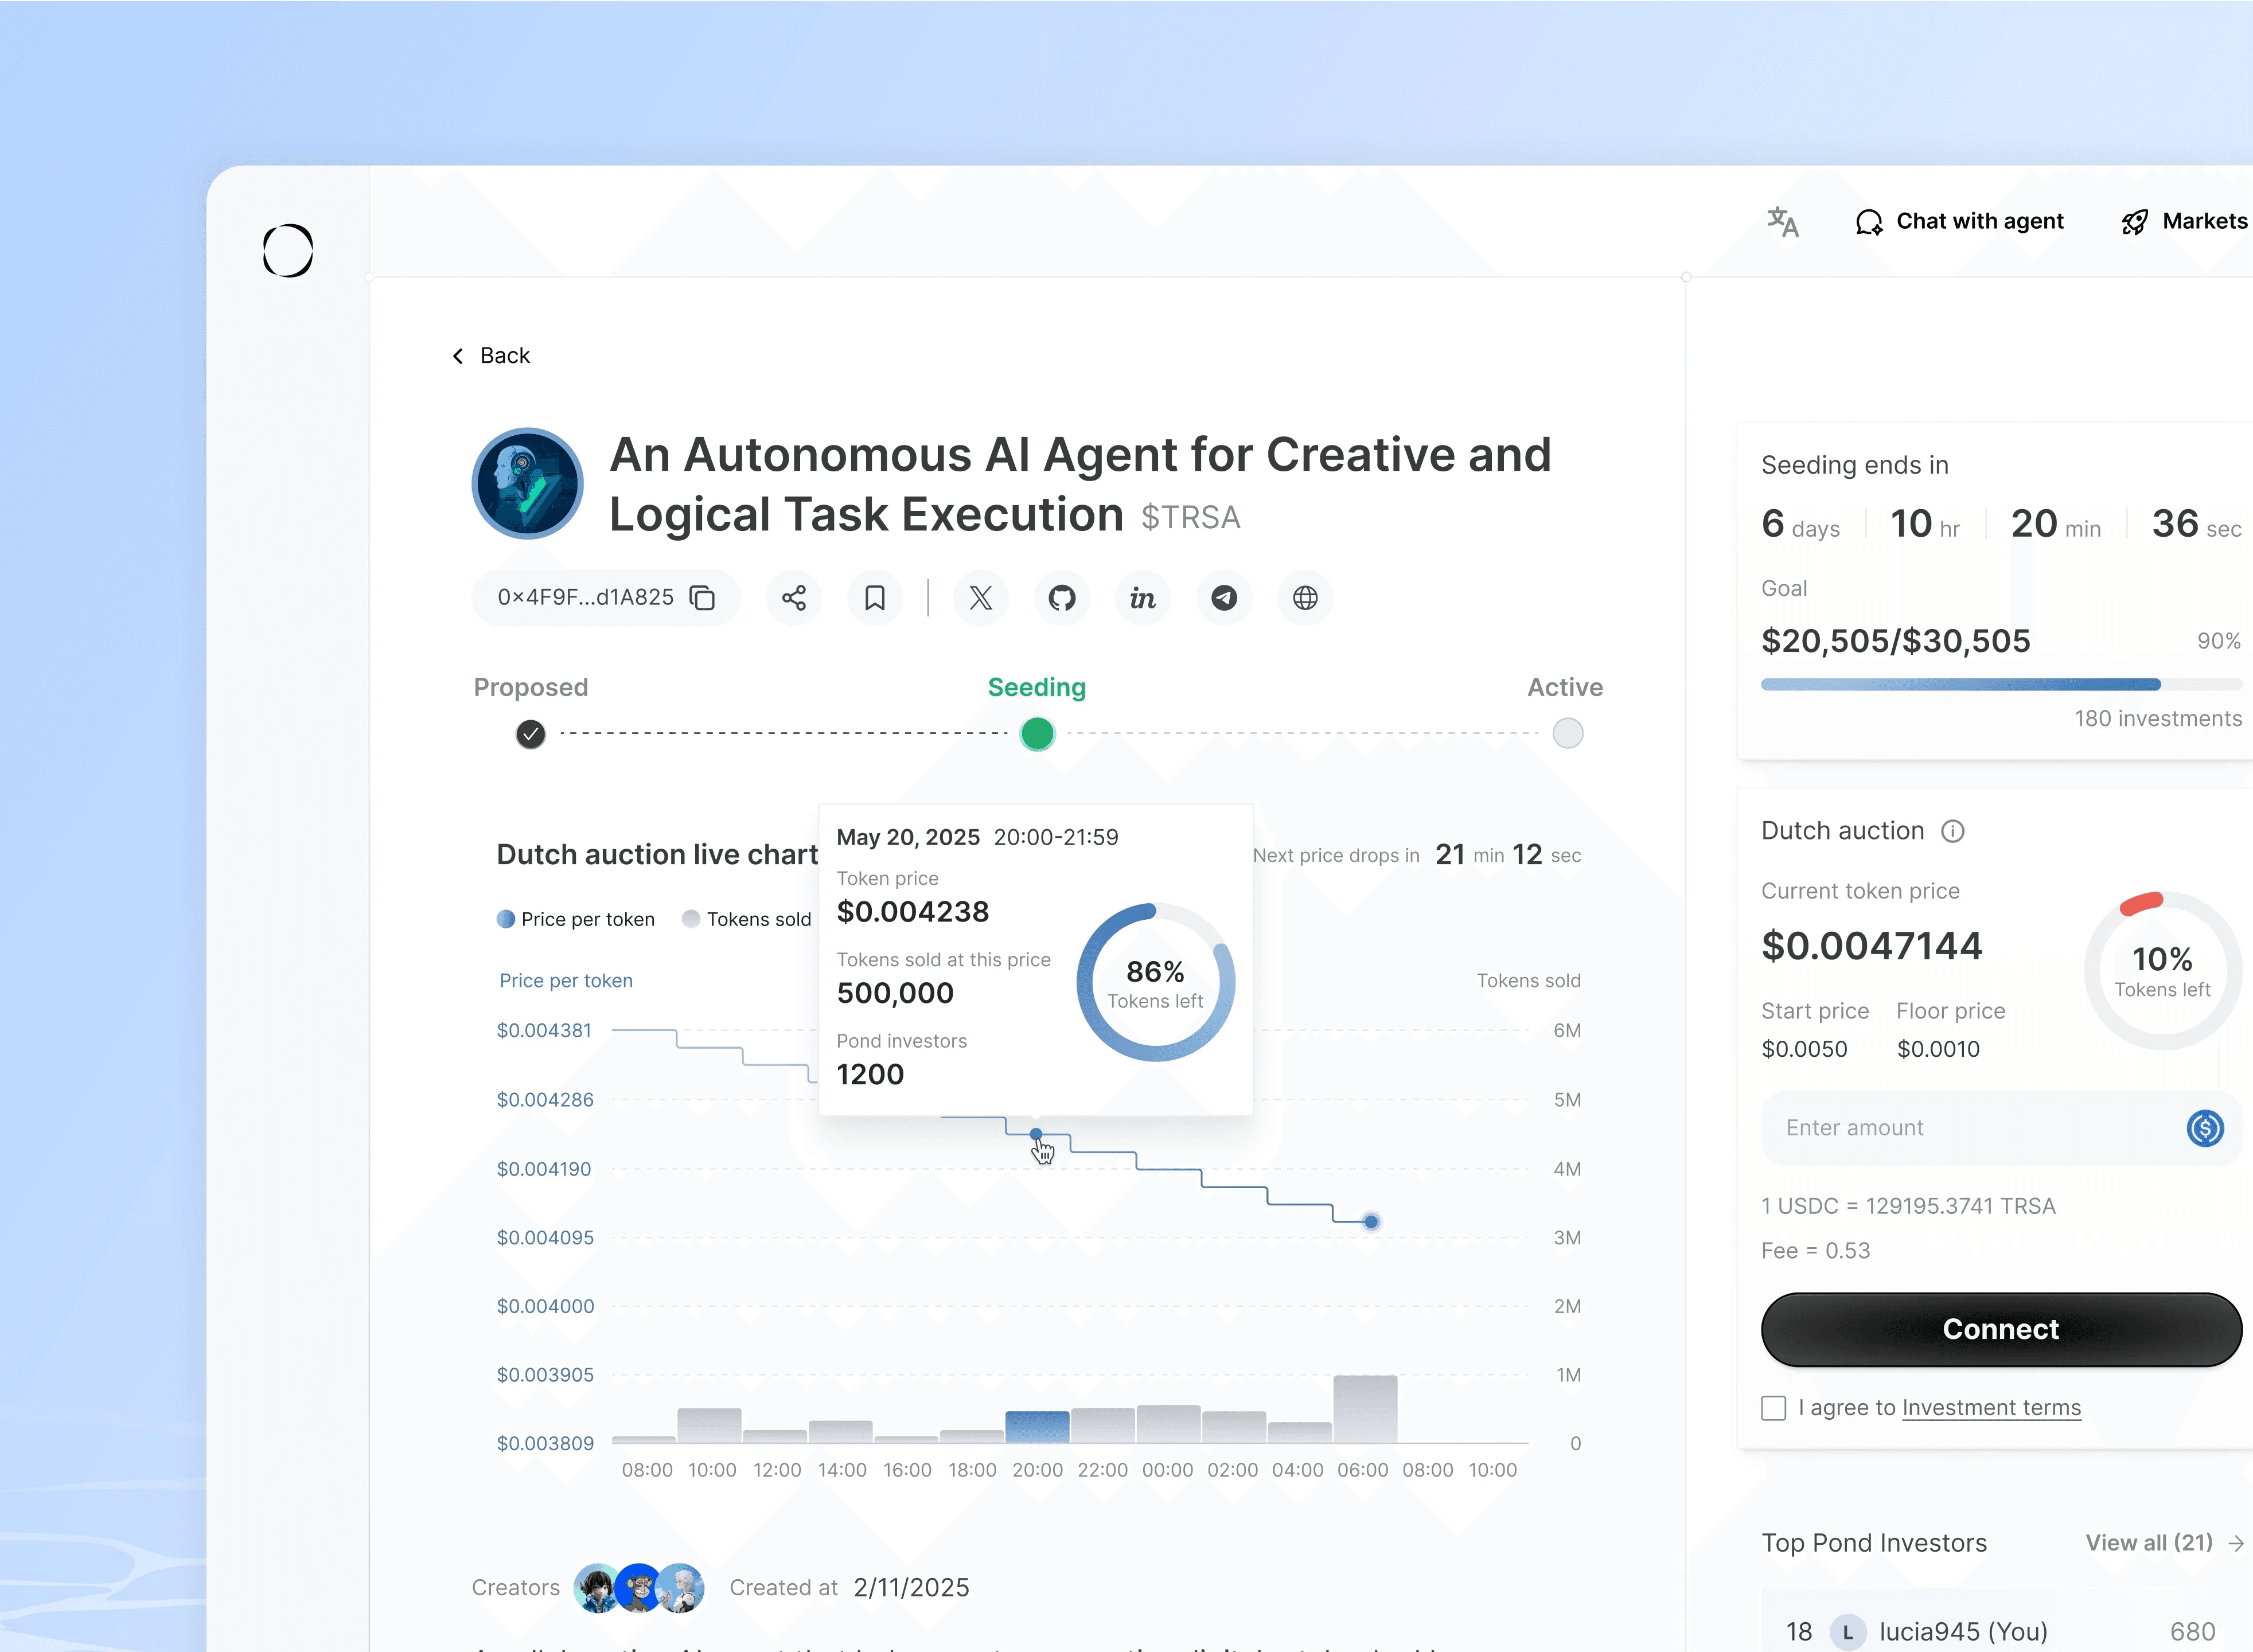The height and width of the screenshot is (1652, 2253).
Task: Open the agent's GitHub repository
Action: (1062, 598)
